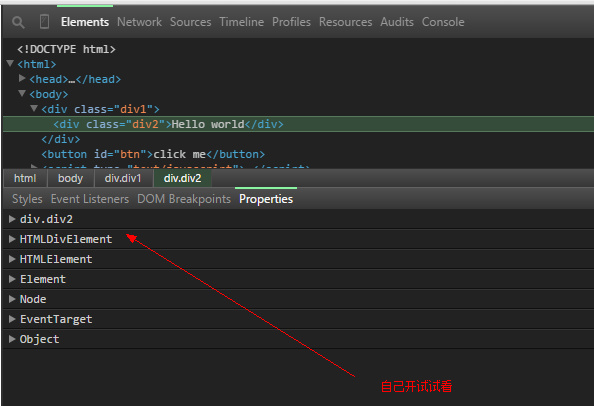Toggle the device mode phone icon

[x=44, y=22]
